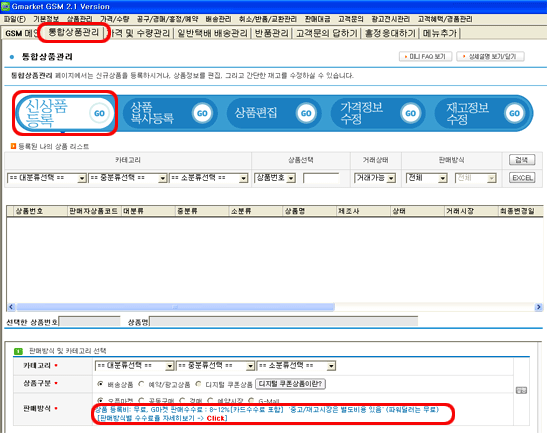Viewport: 547px width, 433px height.
Task: Click the small icon right of 상품구분 row
Action: [x=521, y=390]
